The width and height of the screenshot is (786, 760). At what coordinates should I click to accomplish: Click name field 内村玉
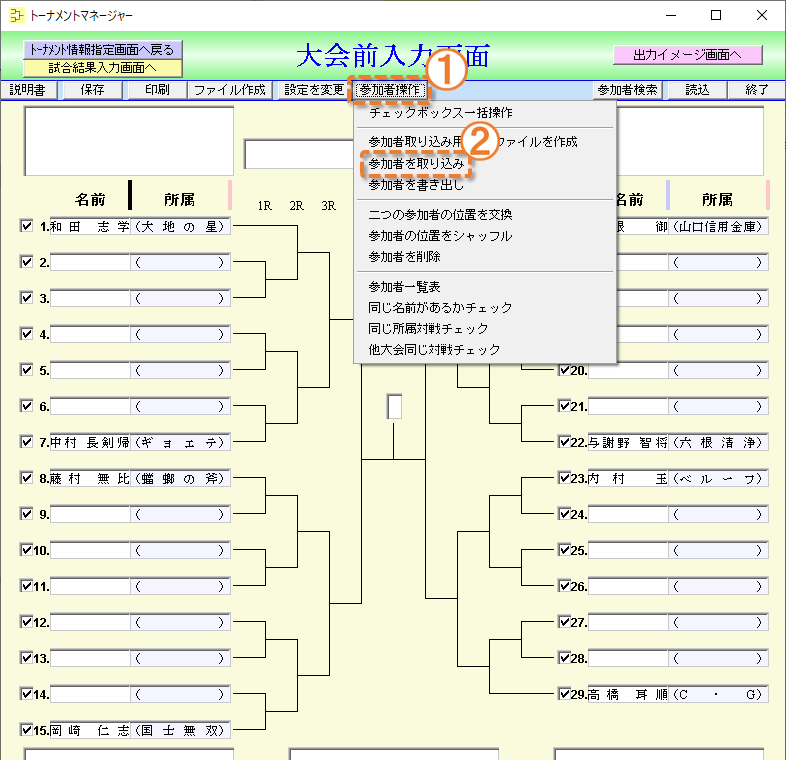pos(628,478)
